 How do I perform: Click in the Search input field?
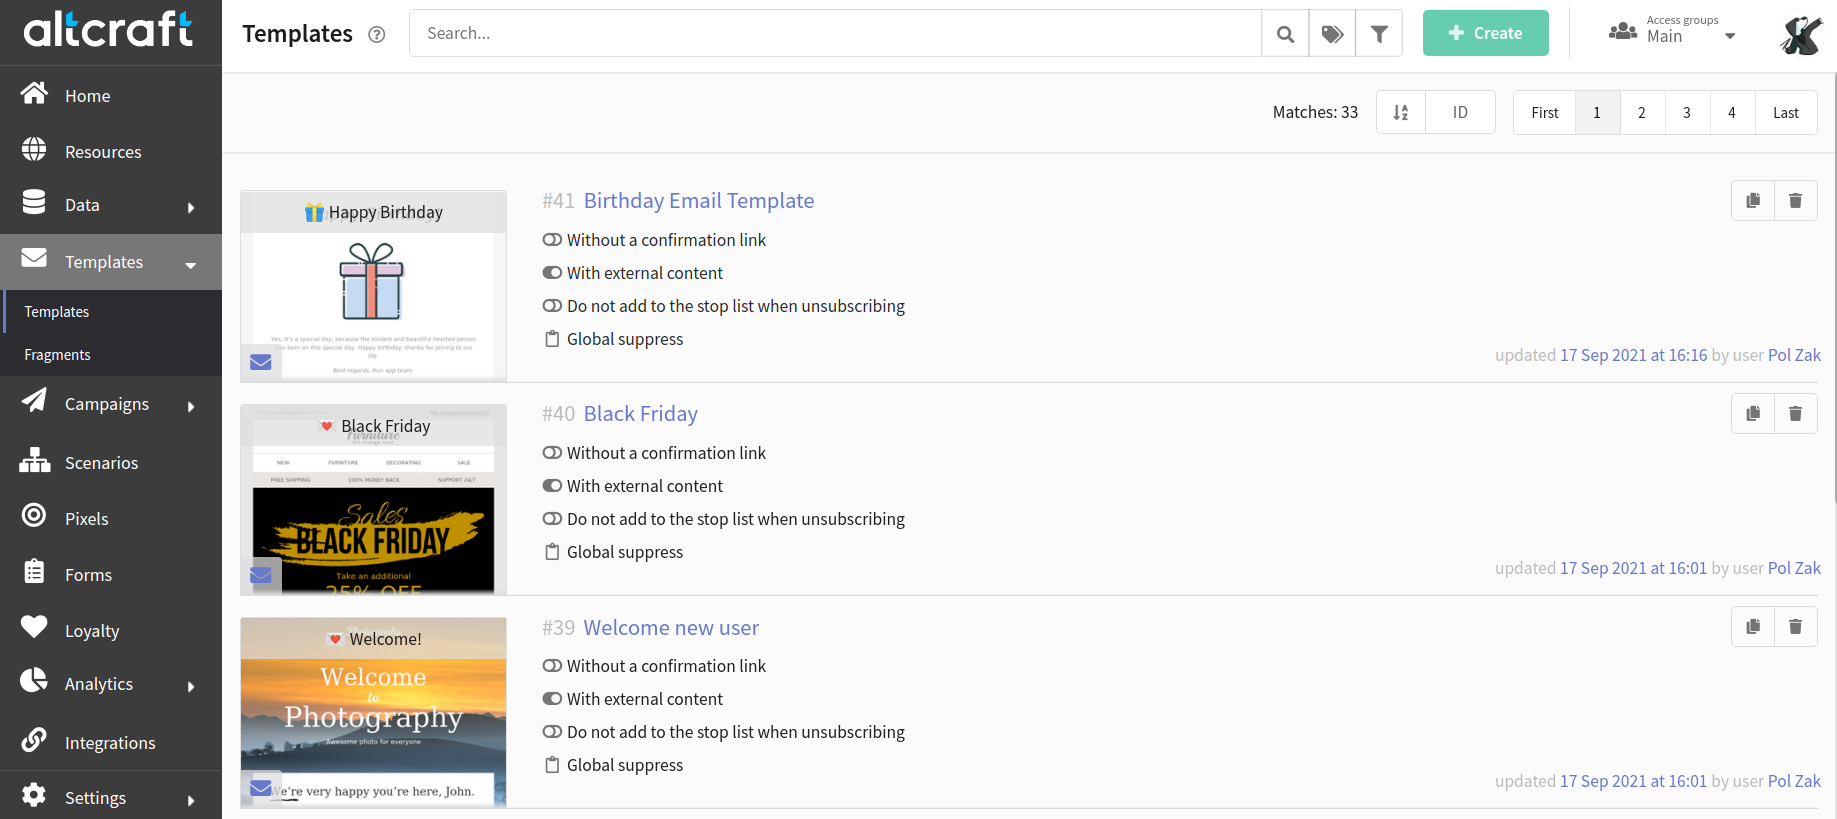(835, 33)
